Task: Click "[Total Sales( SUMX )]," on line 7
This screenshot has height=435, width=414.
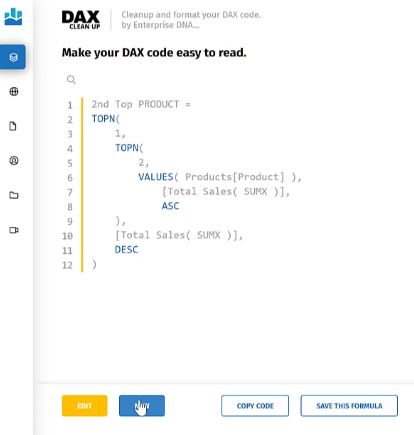Action: (226, 192)
